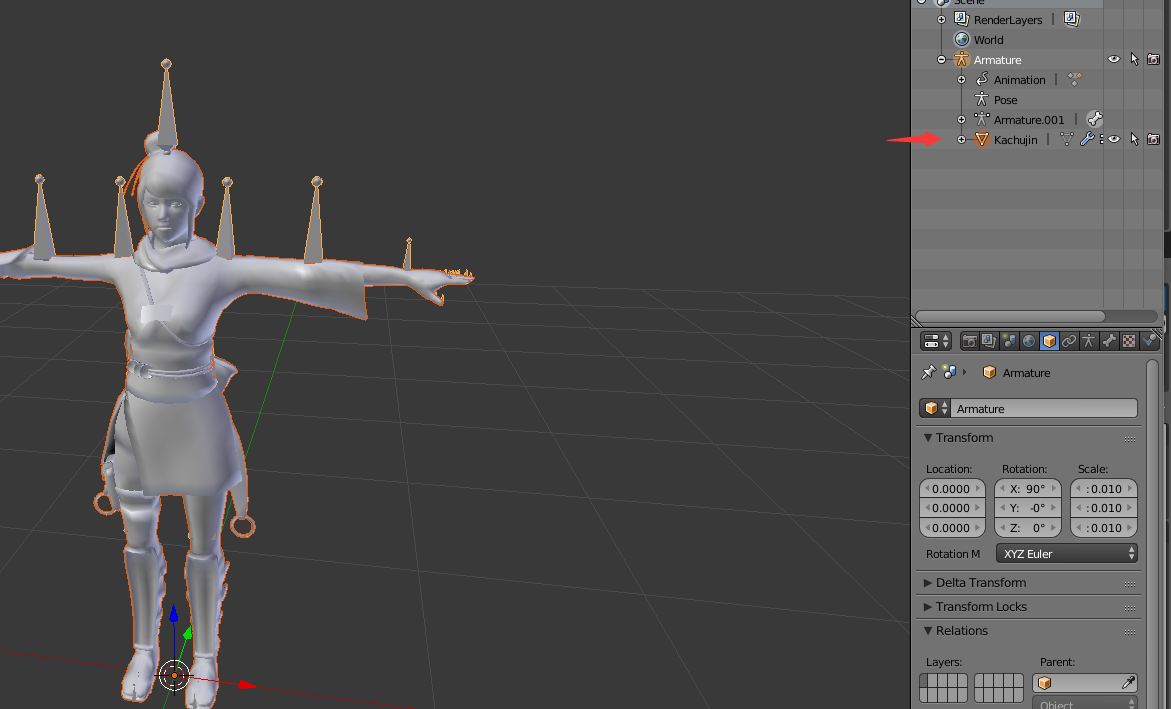The height and width of the screenshot is (709, 1171).
Task: Select the World item in outliner
Action: point(988,40)
